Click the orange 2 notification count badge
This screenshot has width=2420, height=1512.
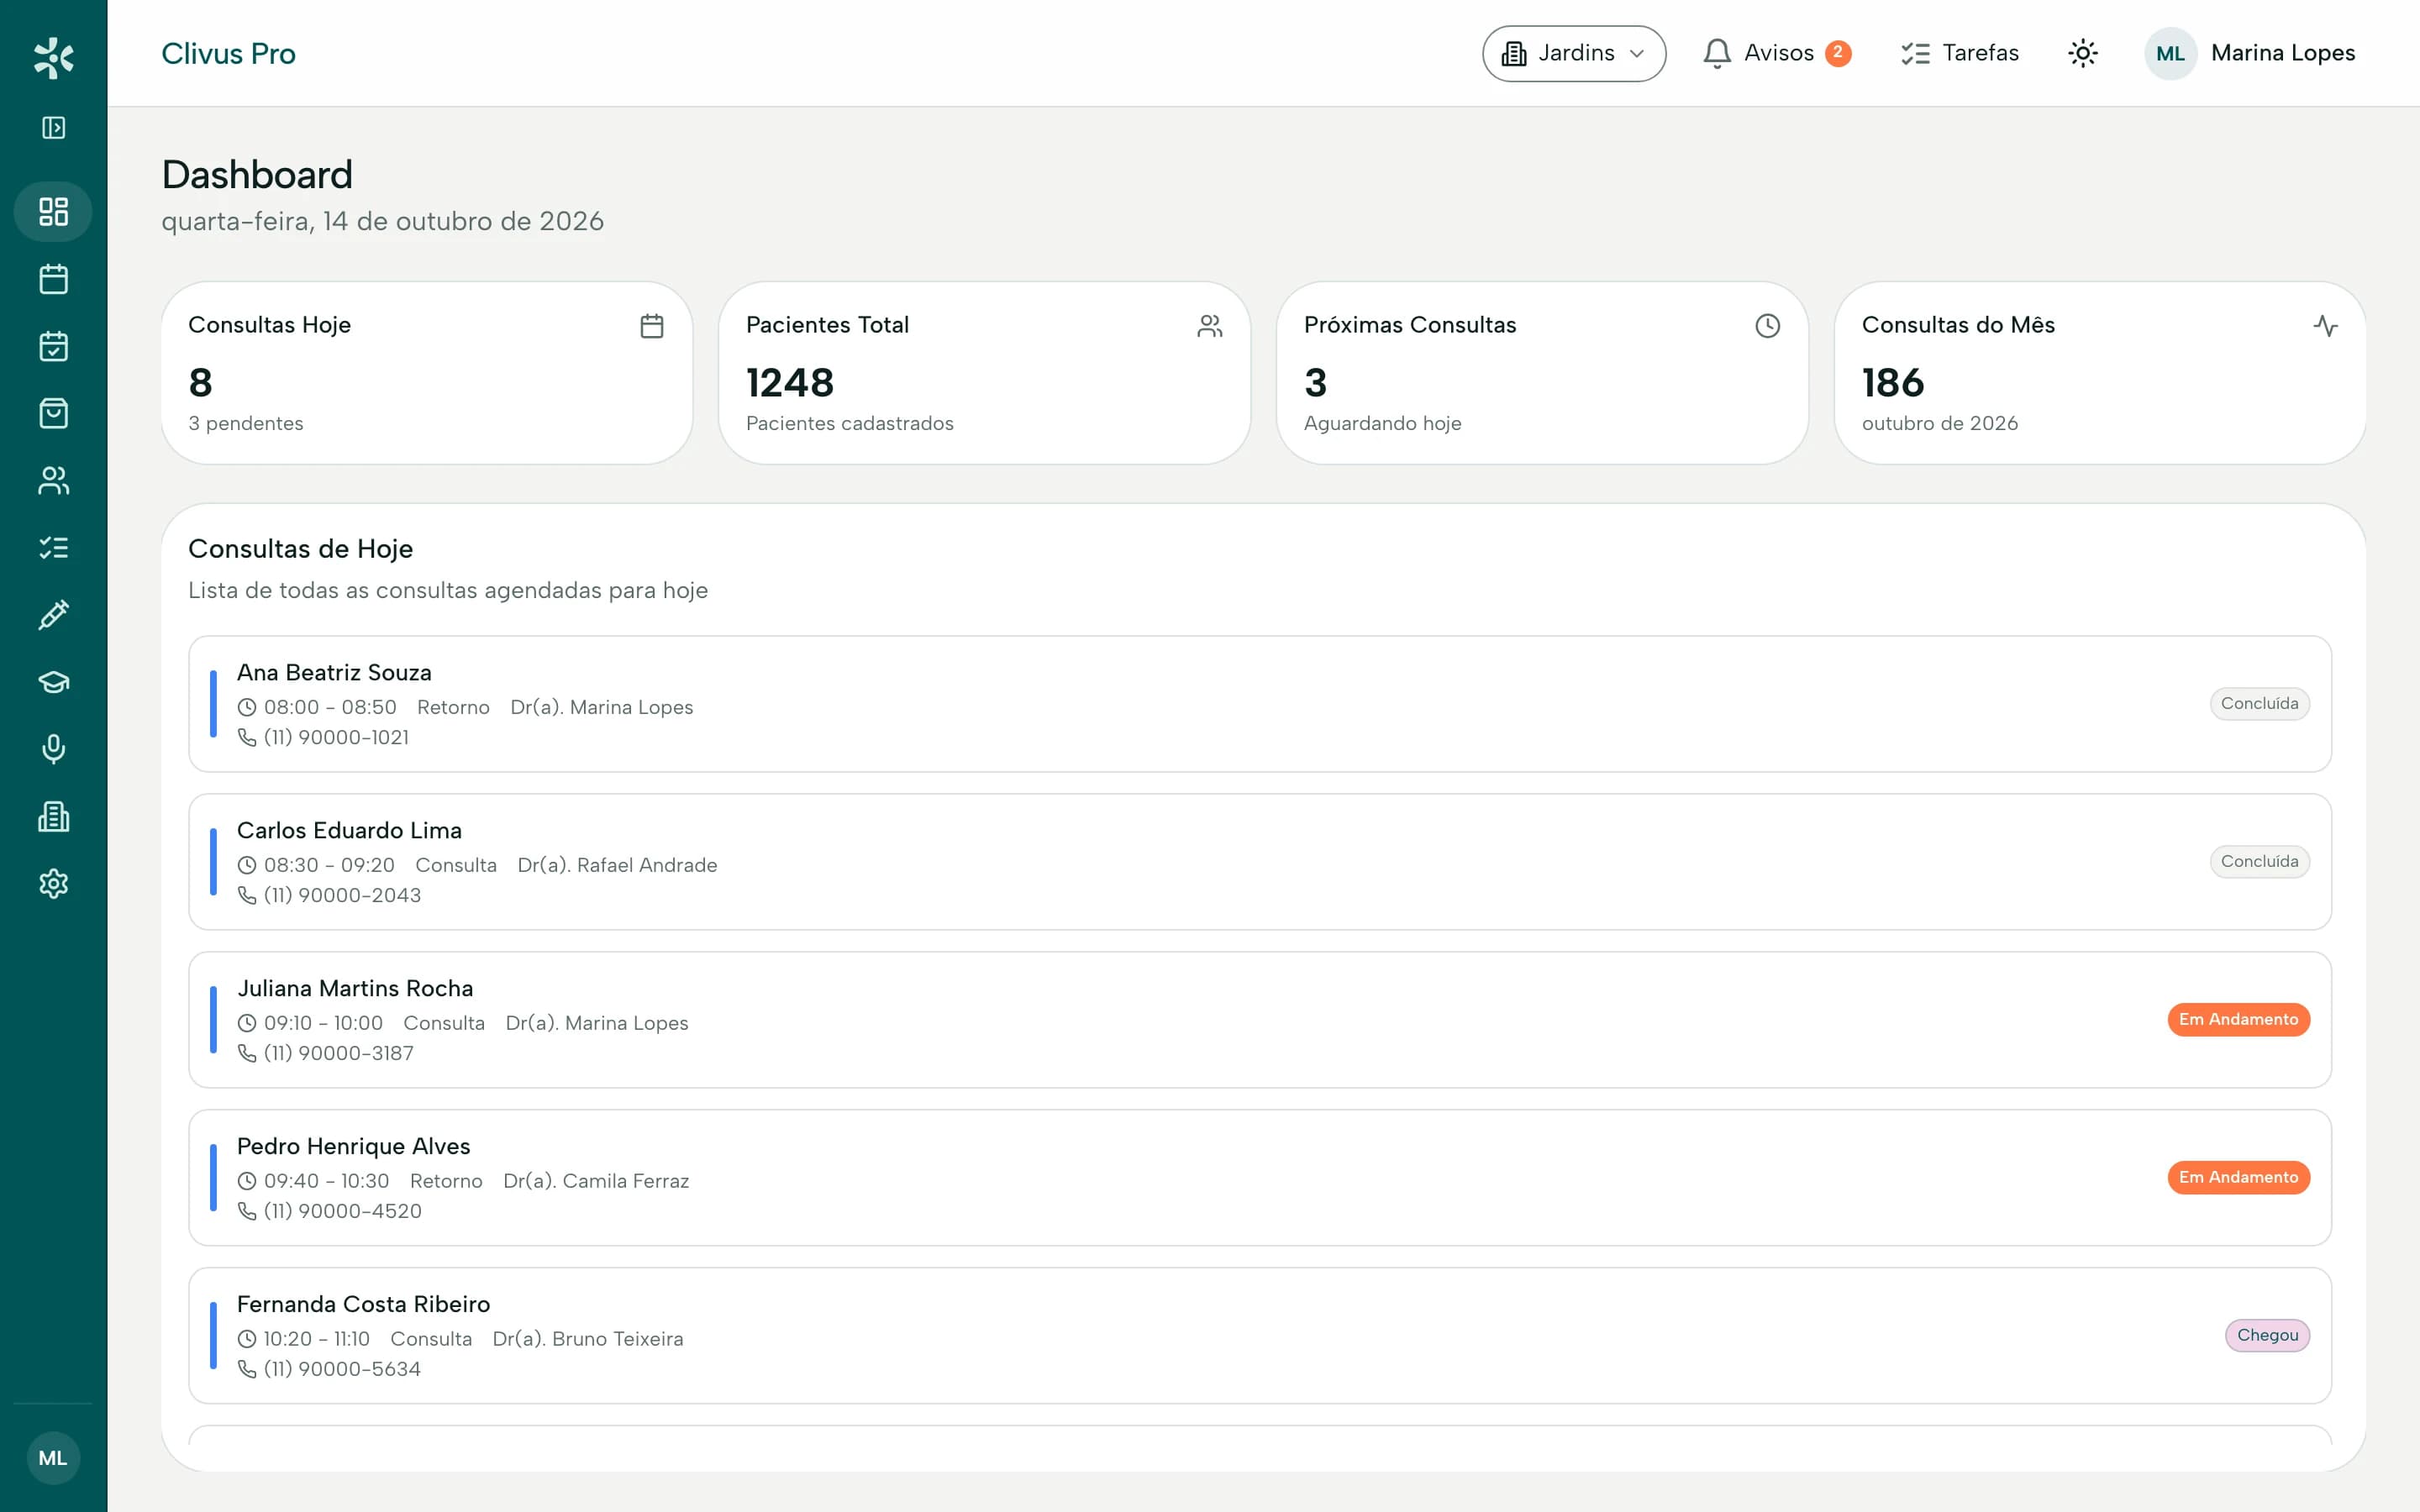[1838, 53]
